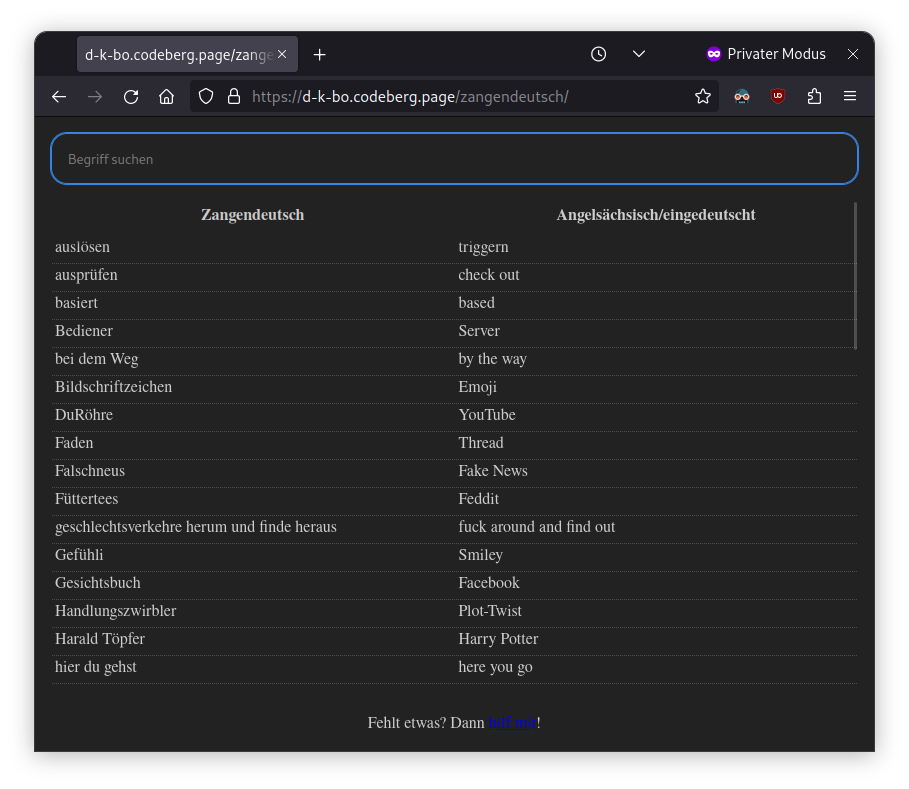Open the uBlock Origin extension

click(777, 96)
